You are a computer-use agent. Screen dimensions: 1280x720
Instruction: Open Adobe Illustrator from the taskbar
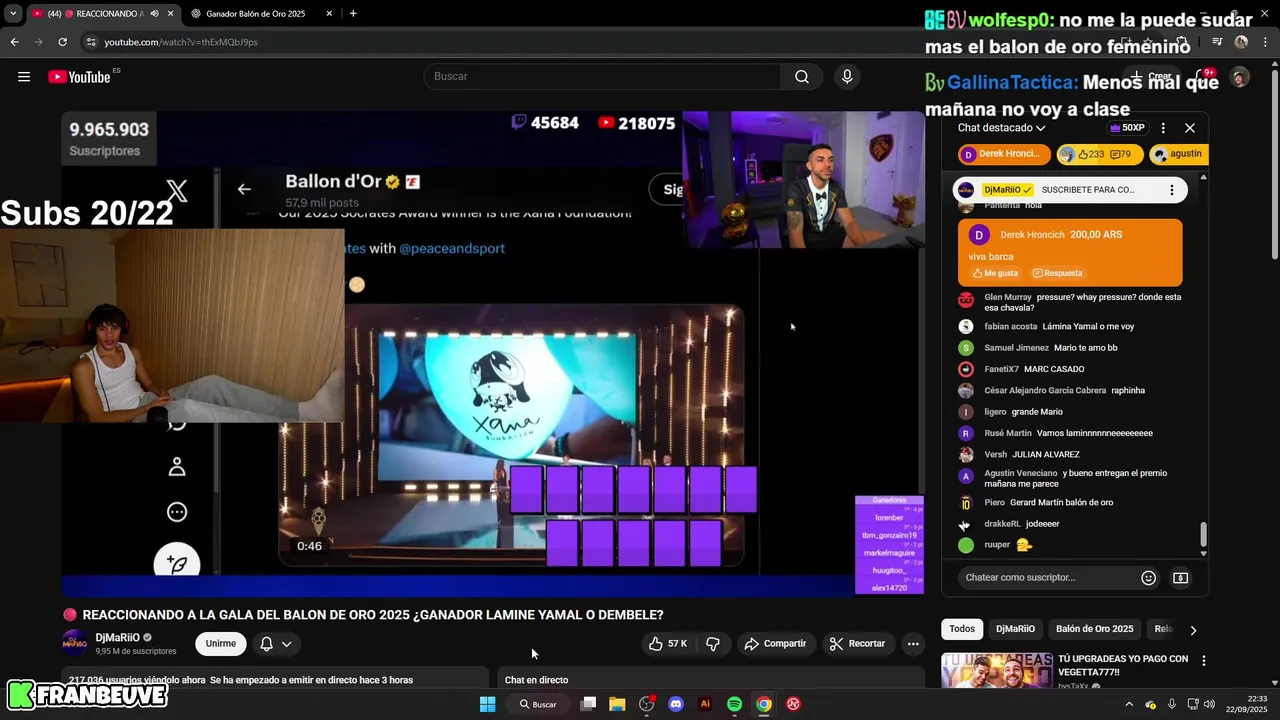(x=705, y=704)
